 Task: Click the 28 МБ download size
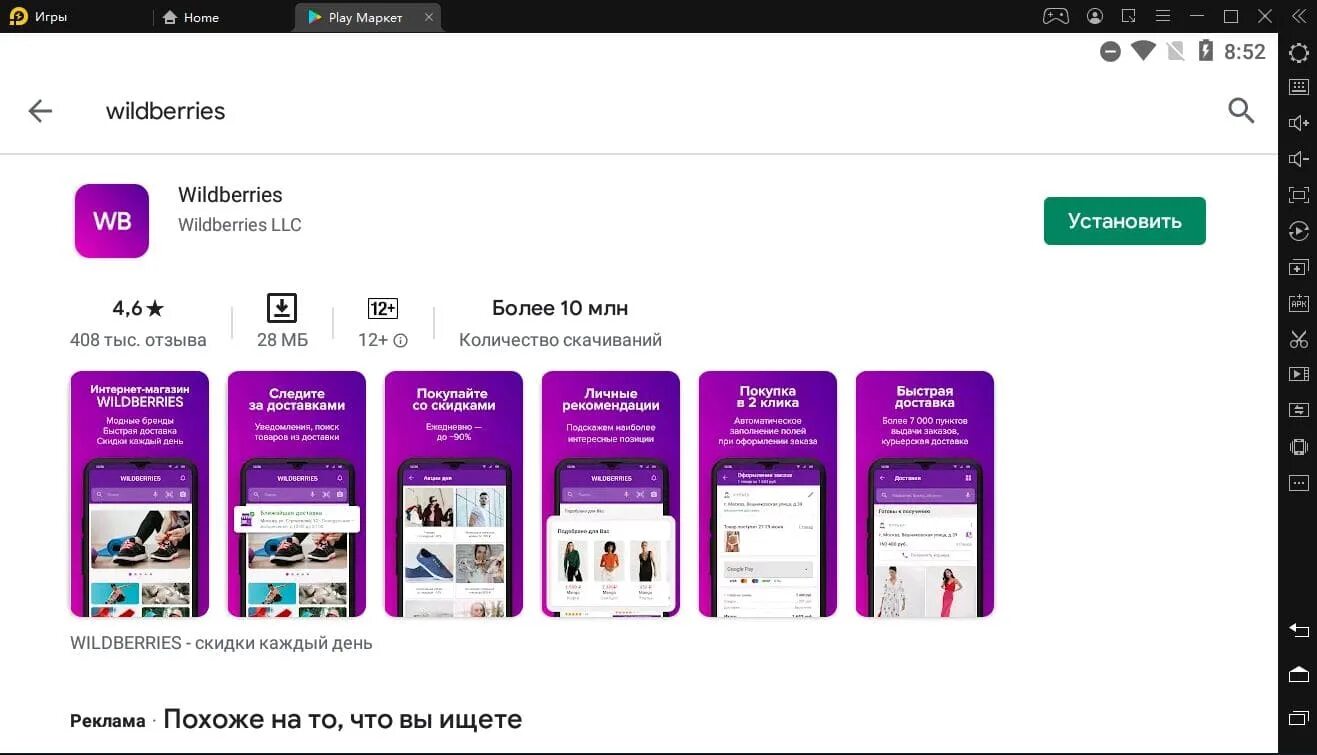click(x=282, y=323)
